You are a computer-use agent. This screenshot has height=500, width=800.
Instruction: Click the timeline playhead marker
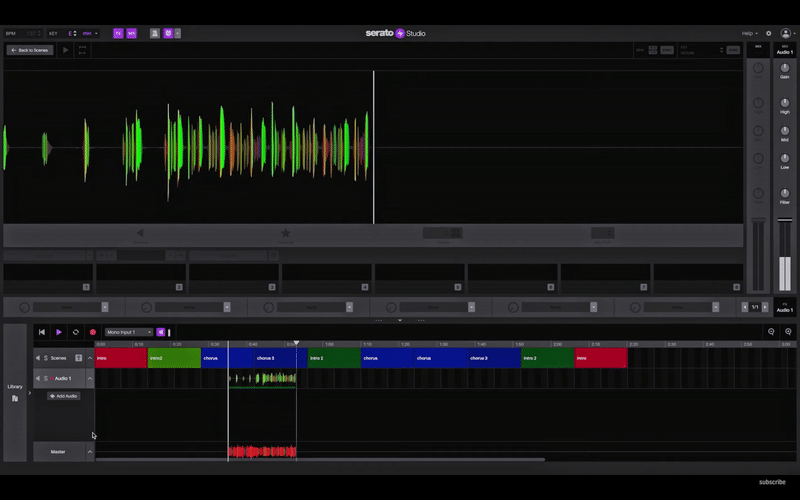point(296,343)
